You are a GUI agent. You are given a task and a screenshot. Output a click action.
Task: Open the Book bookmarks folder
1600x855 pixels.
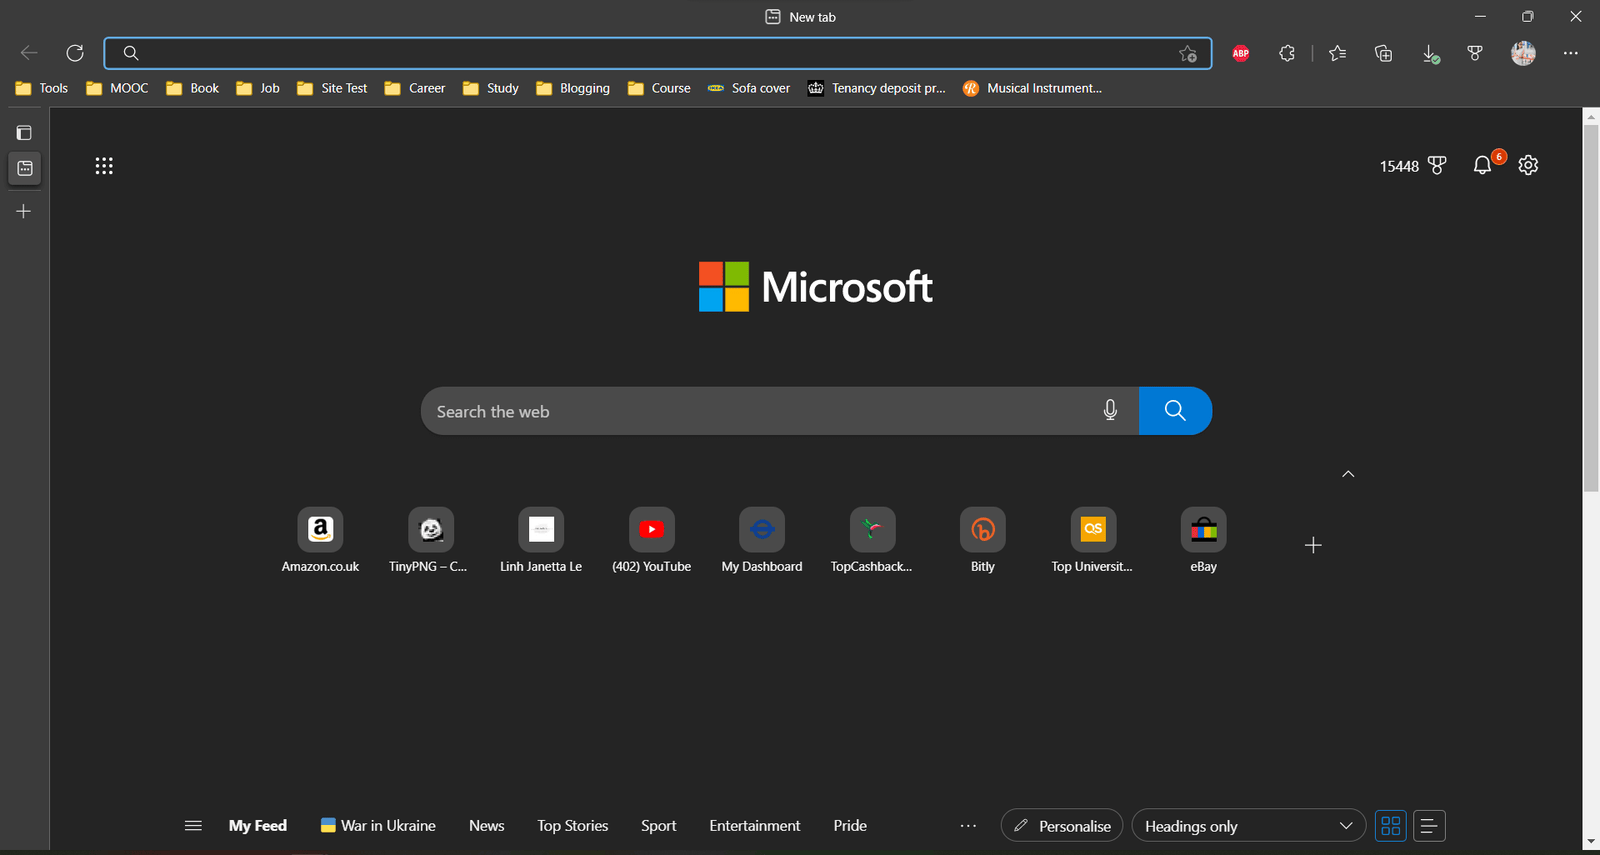[192, 88]
